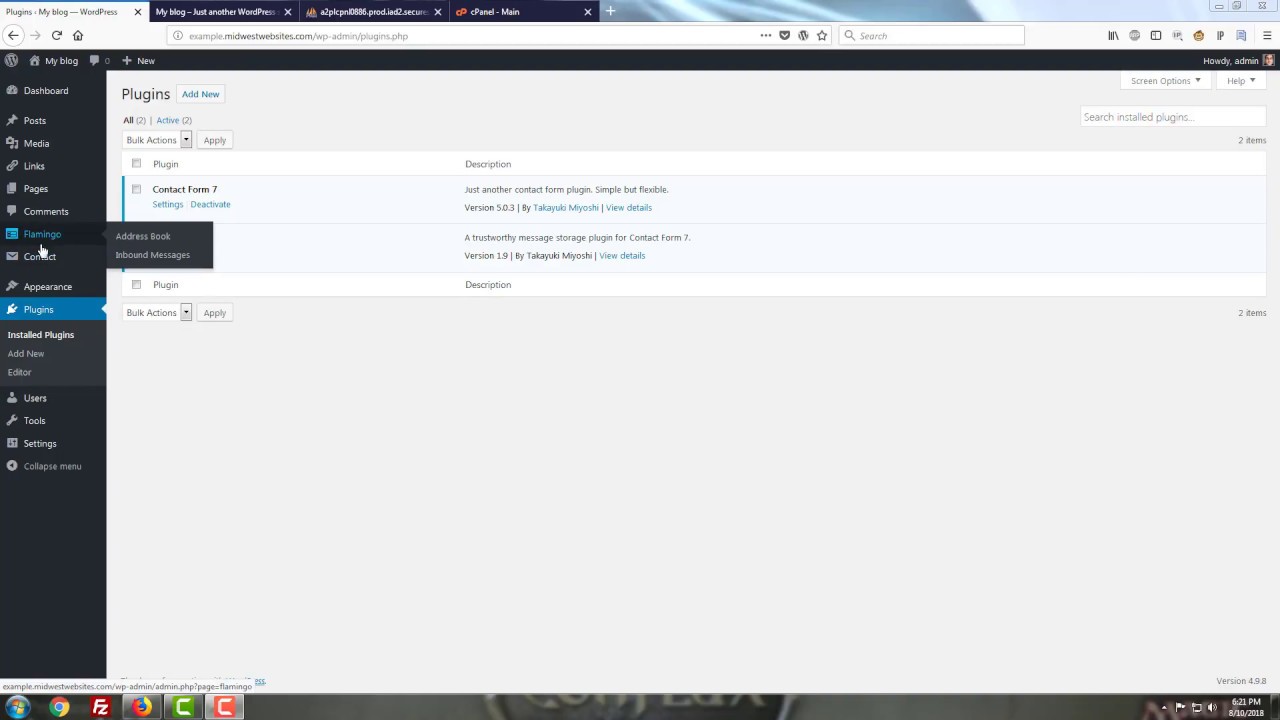This screenshot has width=1280, height=720.
Task: Open Users section in sidebar
Action: coord(35,398)
